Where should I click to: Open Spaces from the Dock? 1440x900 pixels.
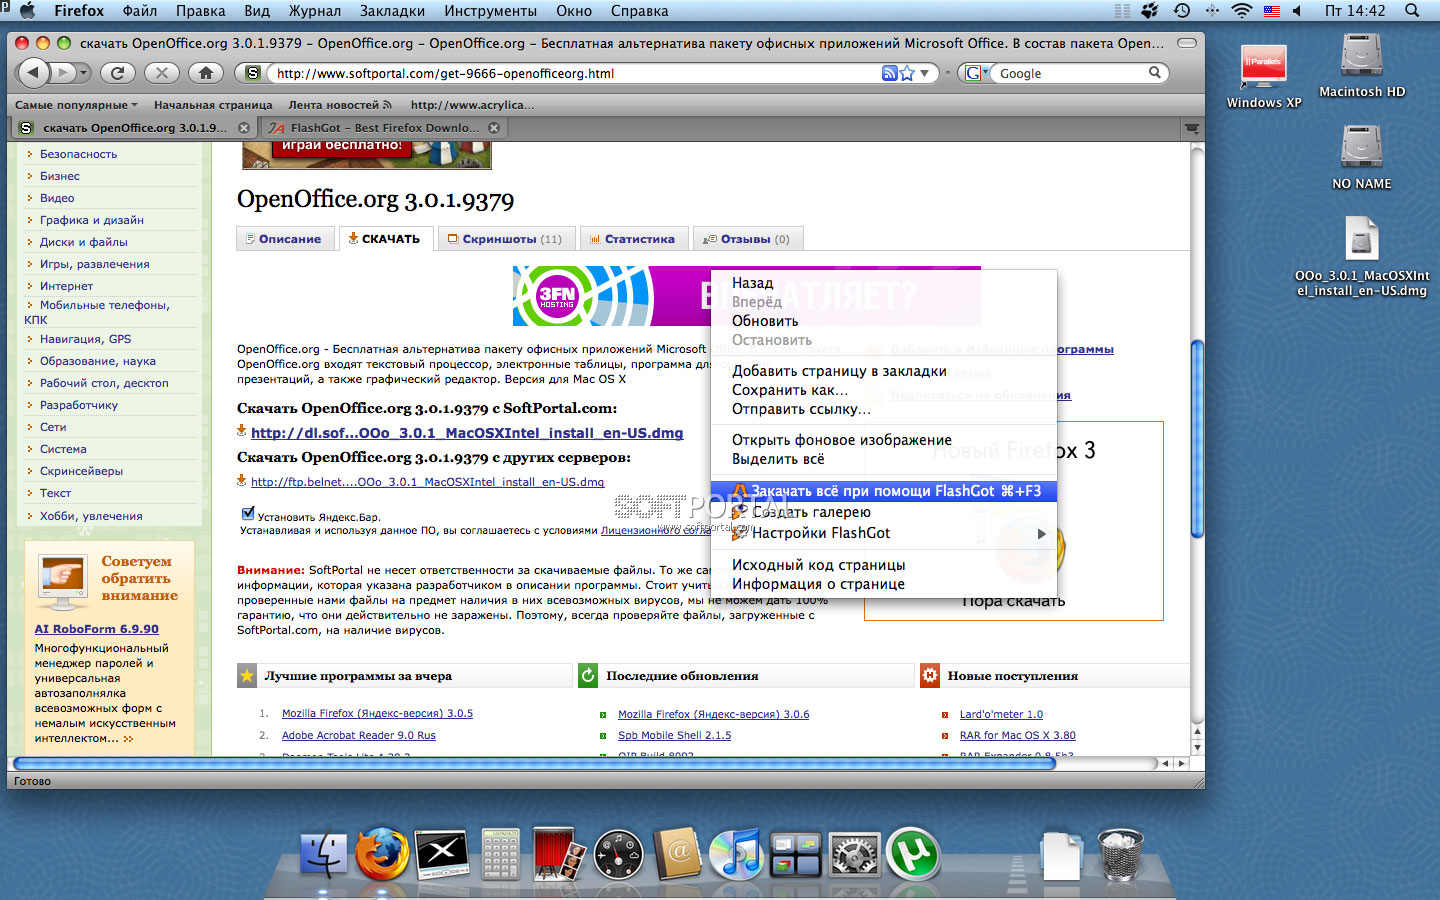tap(796, 856)
